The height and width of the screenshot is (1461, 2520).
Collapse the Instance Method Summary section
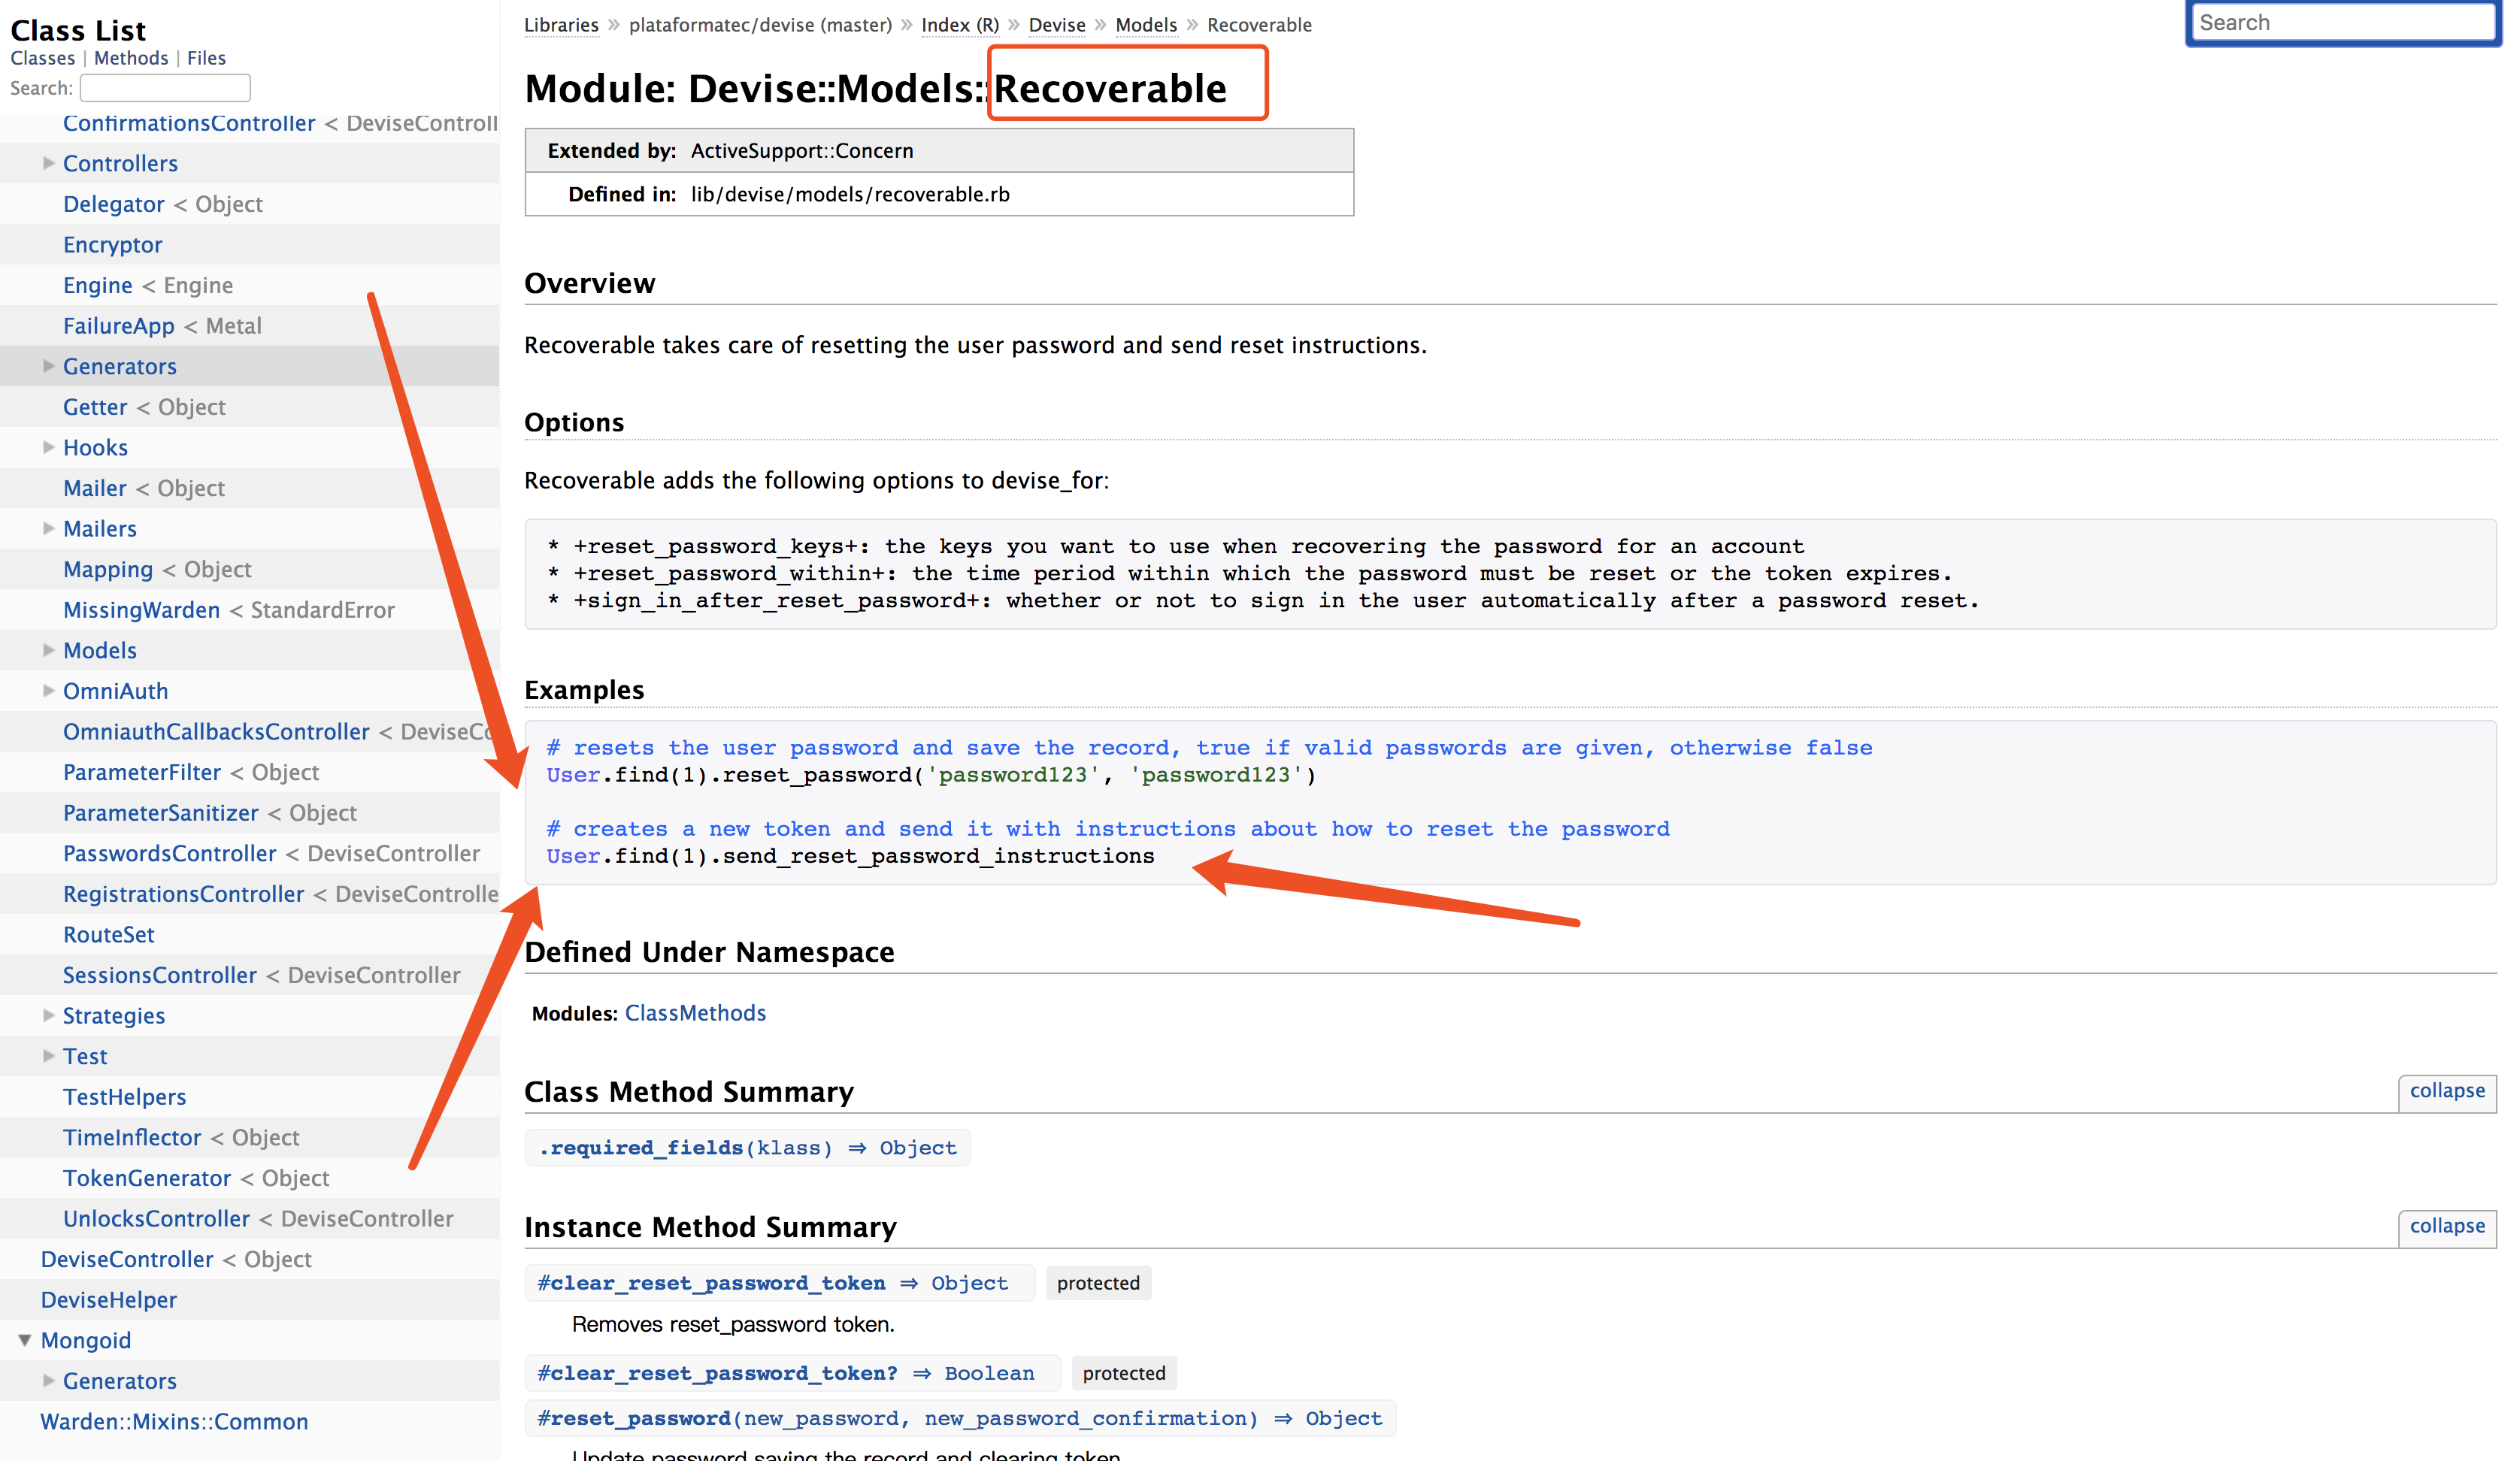point(2446,1226)
